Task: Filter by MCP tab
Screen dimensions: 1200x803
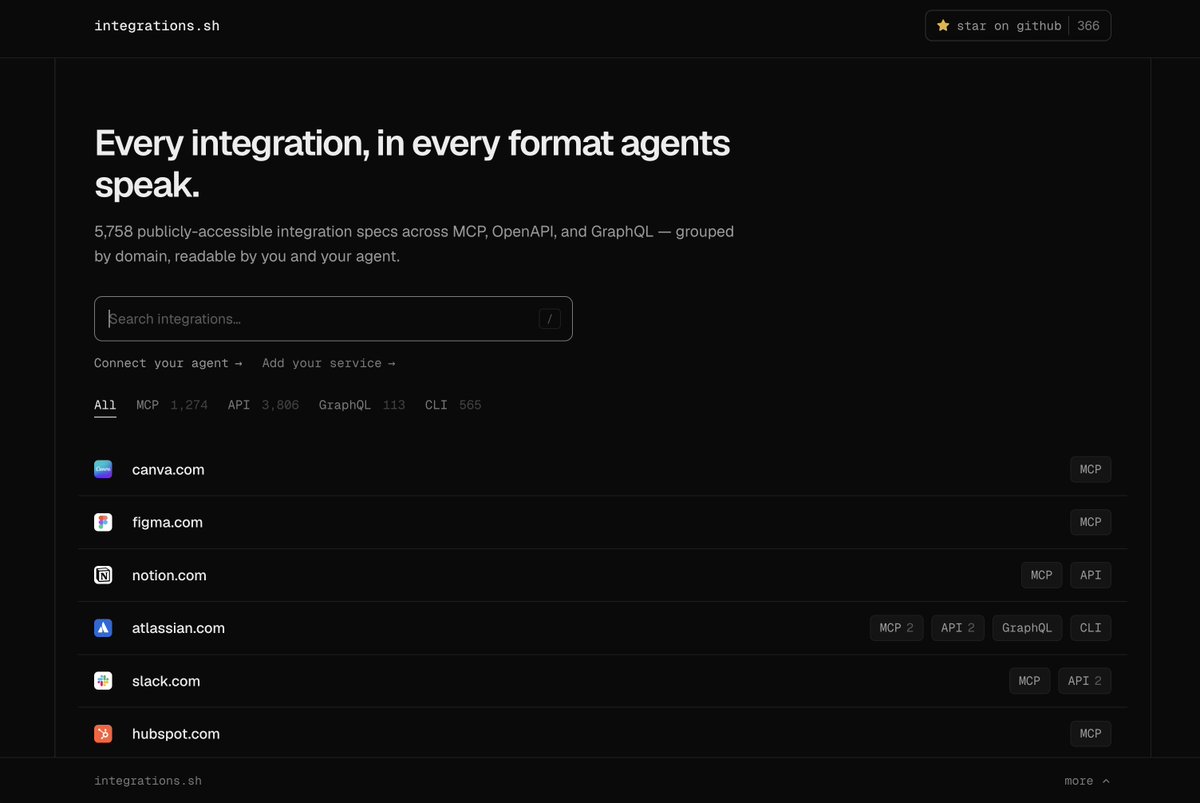Action: click(x=172, y=405)
